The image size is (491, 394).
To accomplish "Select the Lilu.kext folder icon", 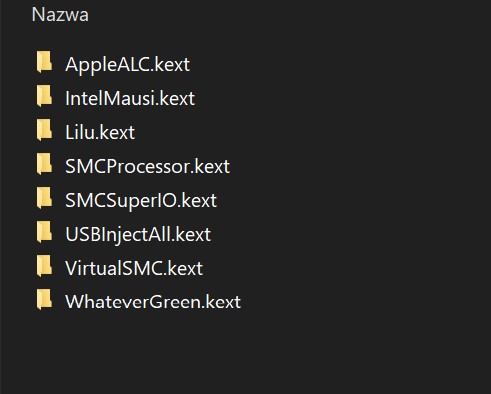I will click(x=44, y=130).
